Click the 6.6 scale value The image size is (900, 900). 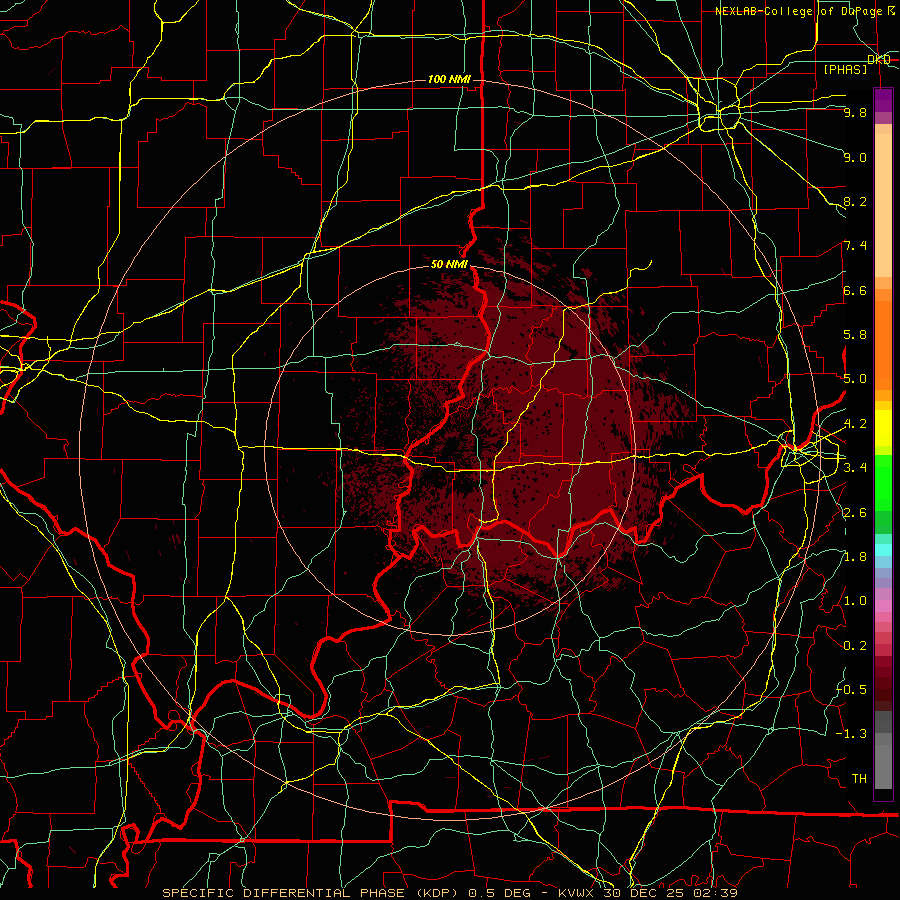pos(855,290)
